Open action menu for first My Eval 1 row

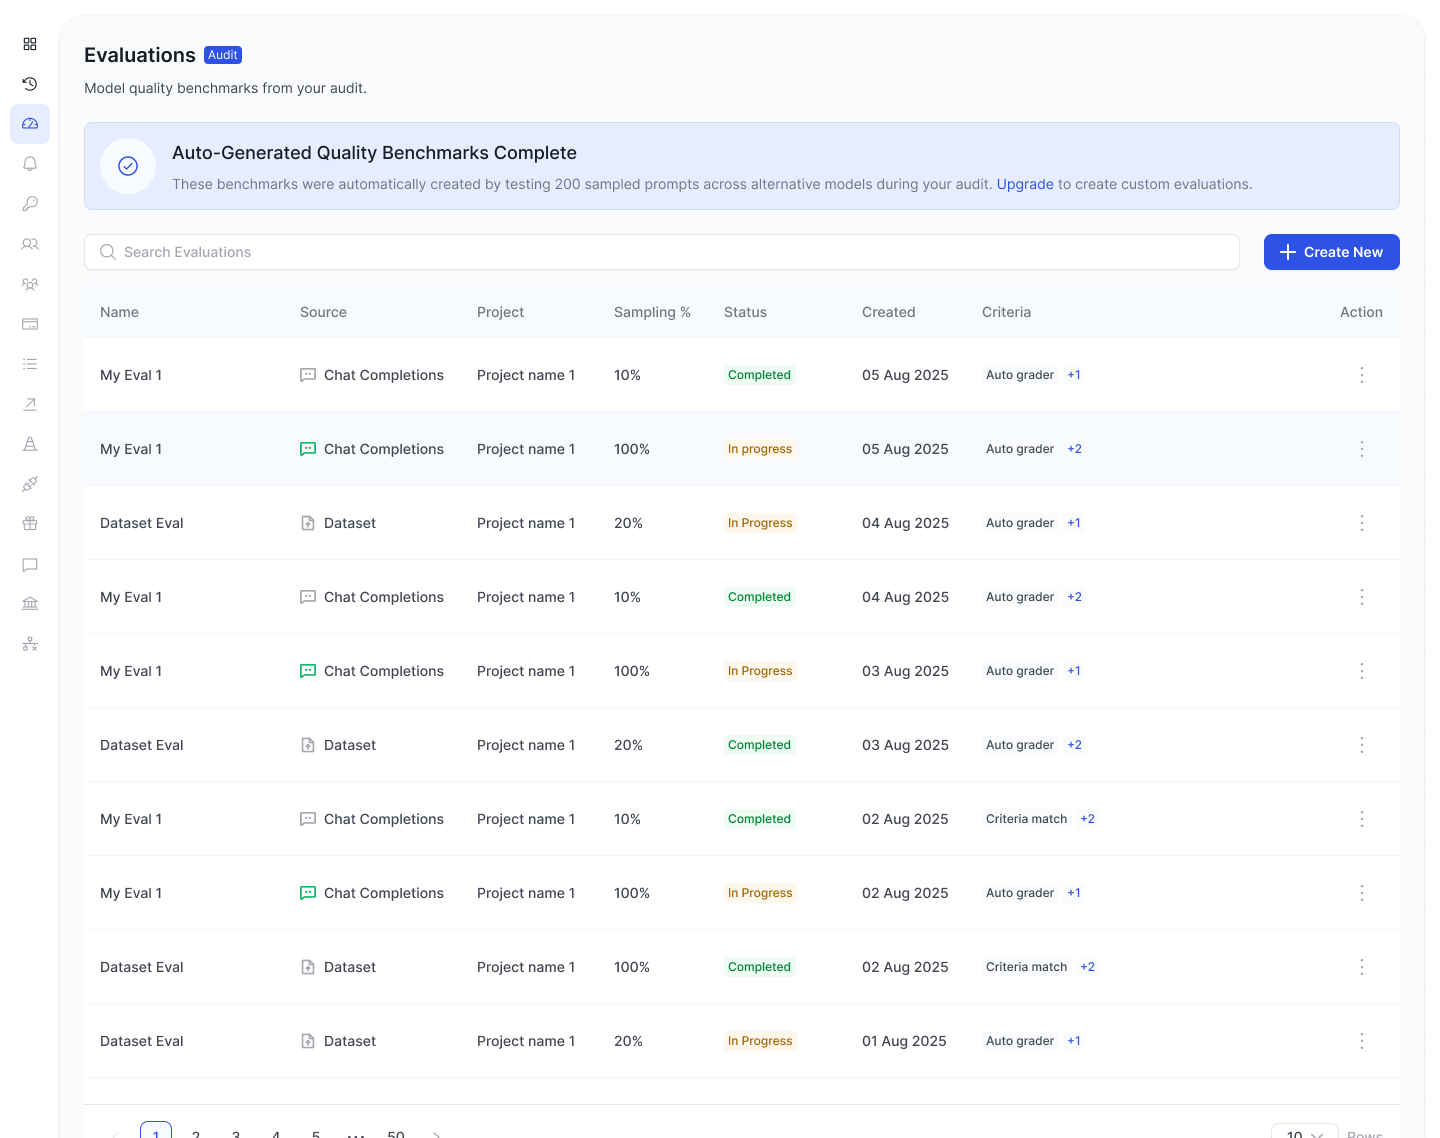pyautogui.click(x=1361, y=375)
